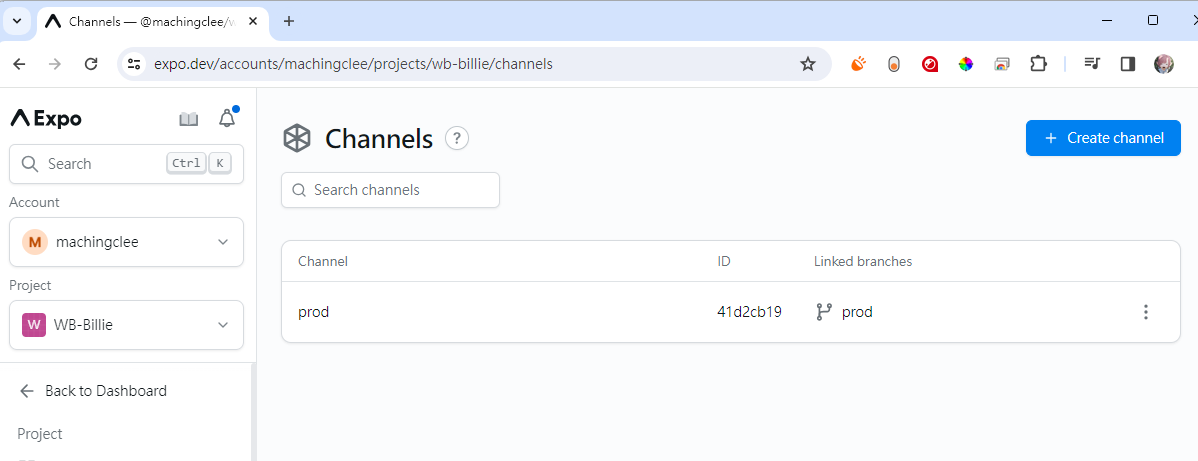The image size is (1198, 461).
Task: Open the notifications bell
Action: click(227, 118)
